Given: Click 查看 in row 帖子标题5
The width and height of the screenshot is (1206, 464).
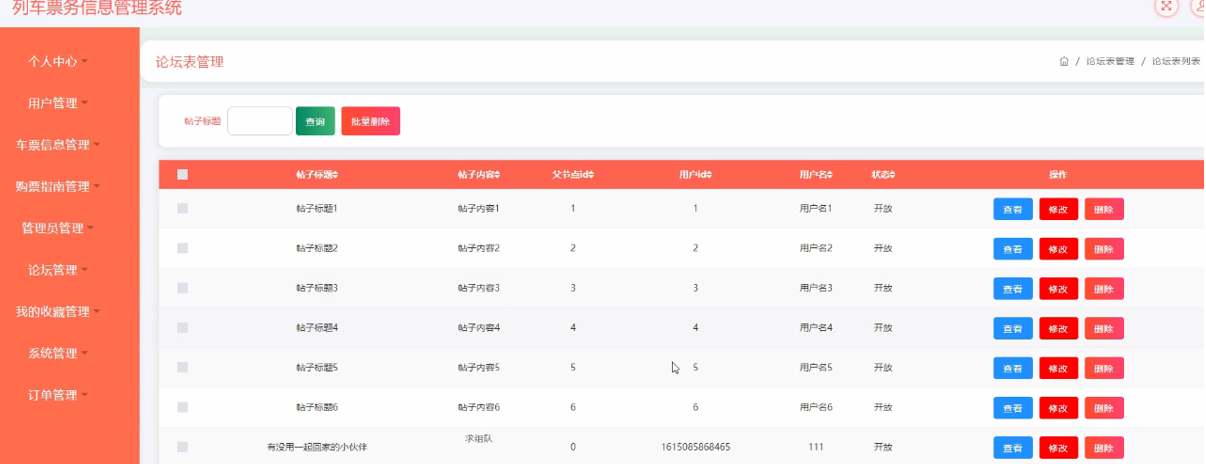Looking at the screenshot, I should [1013, 368].
